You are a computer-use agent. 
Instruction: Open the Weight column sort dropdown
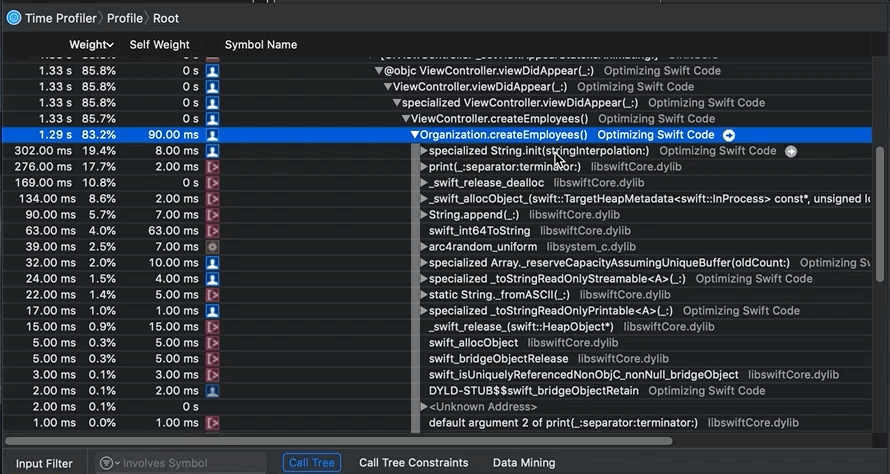coord(108,45)
